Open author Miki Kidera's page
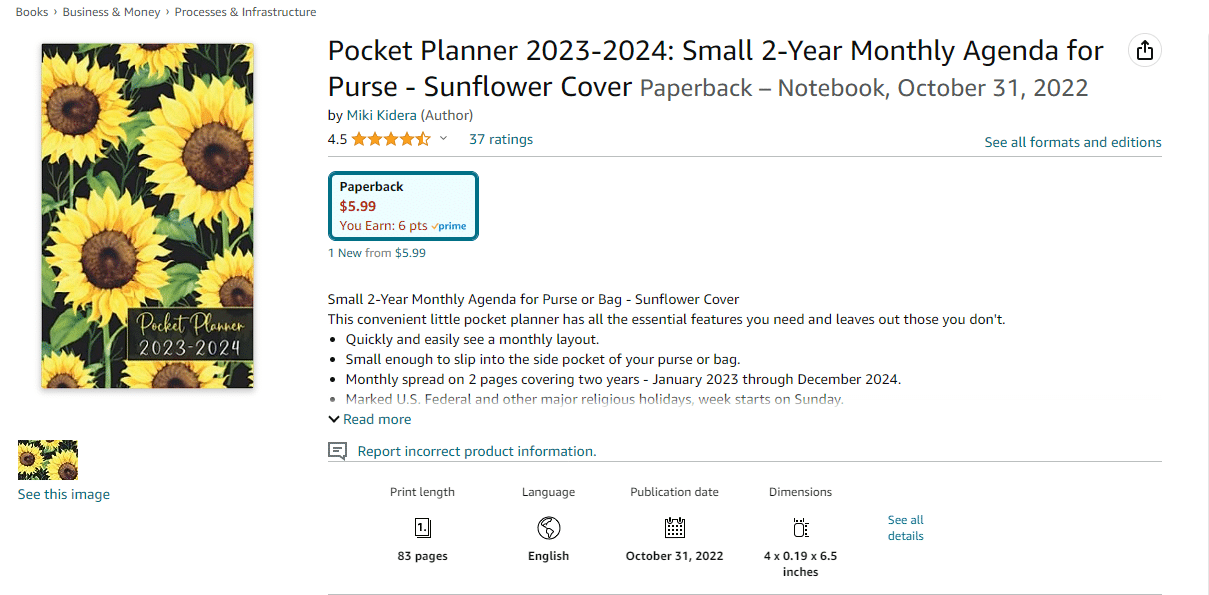The image size is (1209, 595). point(381,115)
